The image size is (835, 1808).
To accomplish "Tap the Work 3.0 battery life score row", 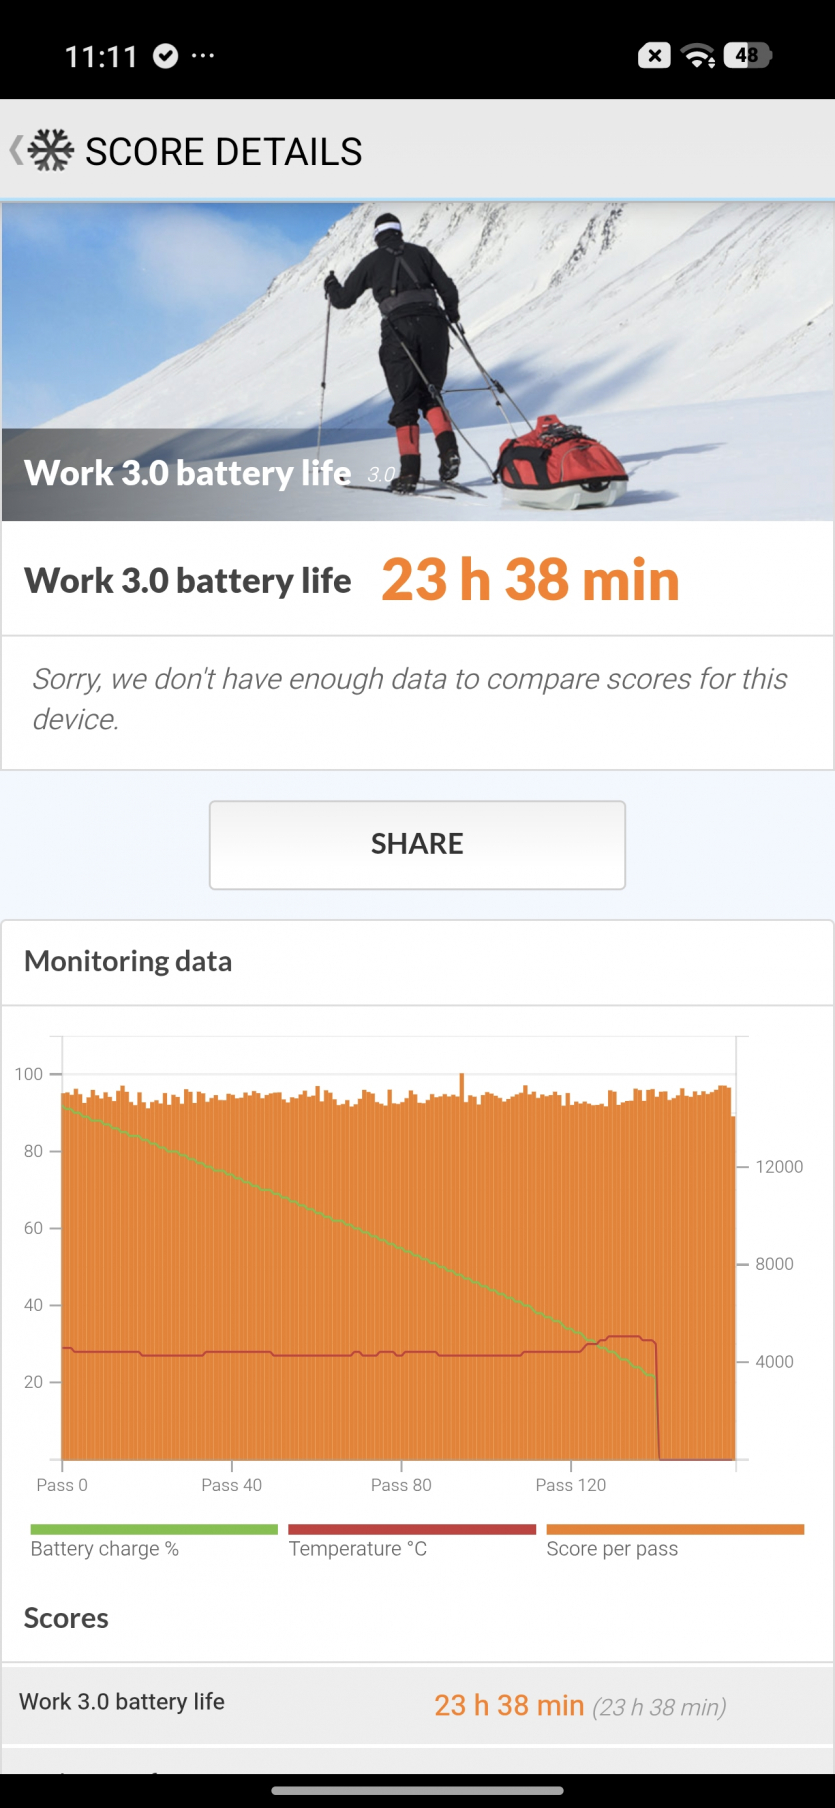I will [417, 1704].
